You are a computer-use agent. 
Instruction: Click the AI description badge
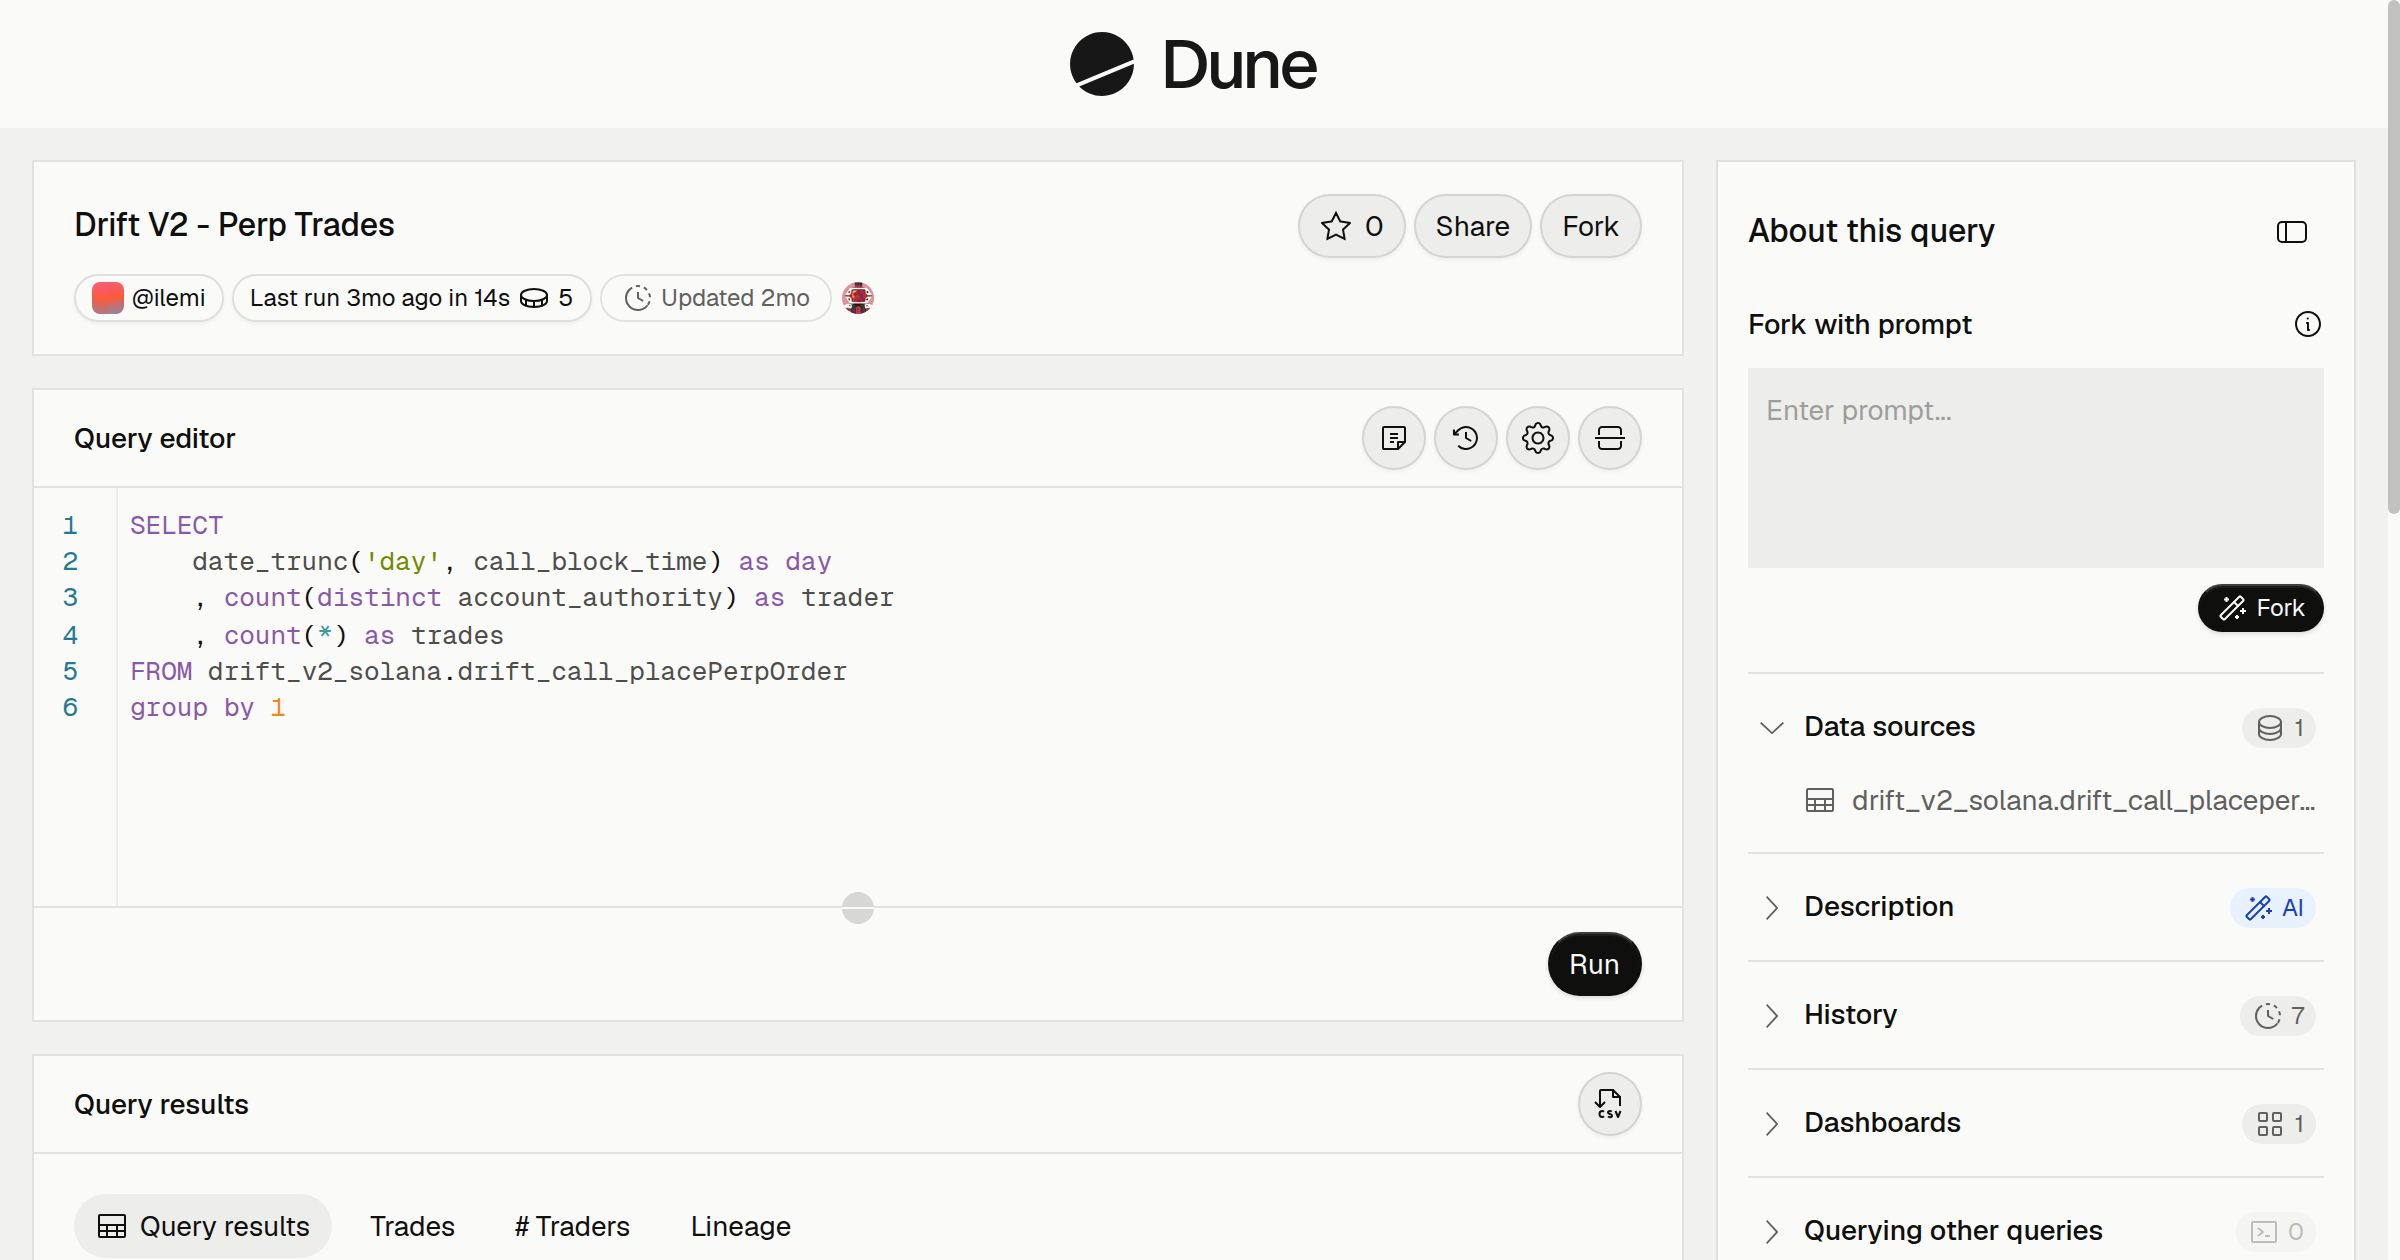2273,908
